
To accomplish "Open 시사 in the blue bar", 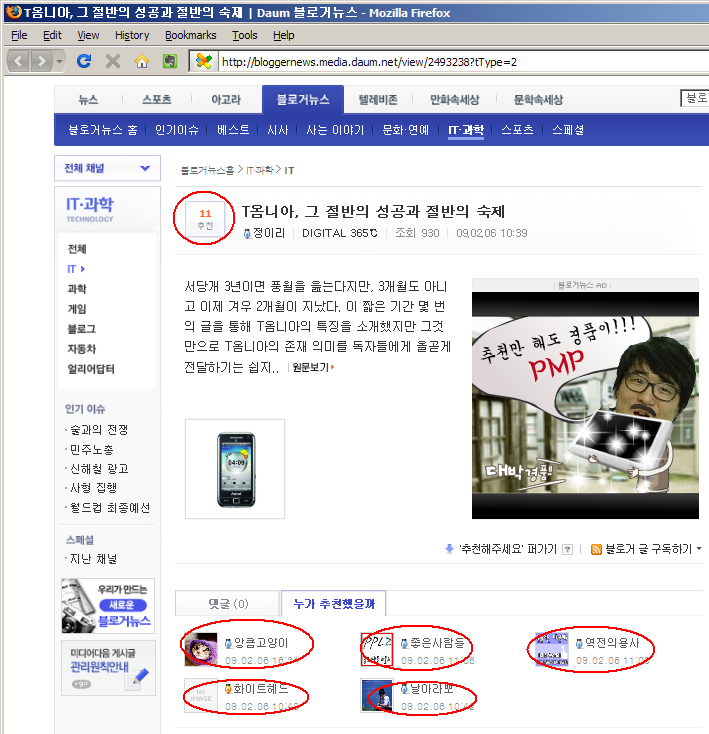I will tap(278, 130).
